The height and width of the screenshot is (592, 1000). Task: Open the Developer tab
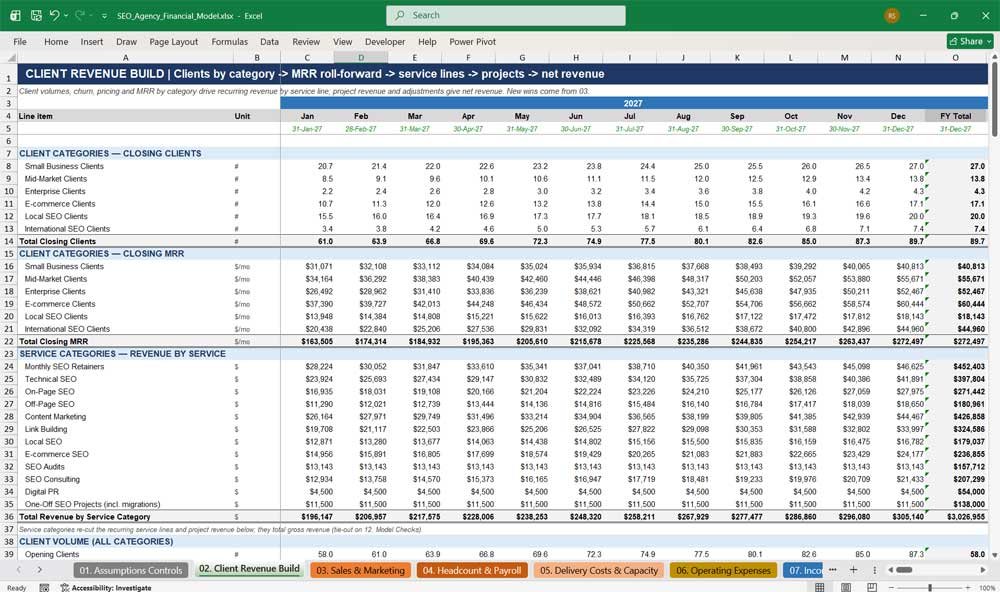pyautogui.click(x=385, y=41)
